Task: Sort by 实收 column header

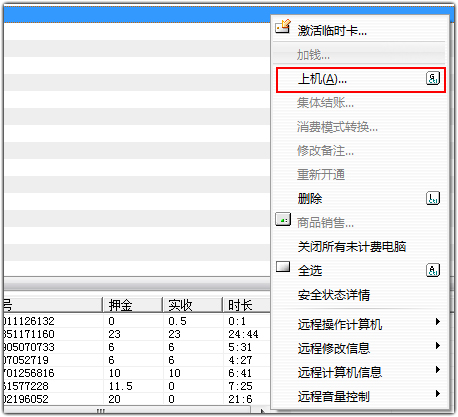Action: coord(192,305)
